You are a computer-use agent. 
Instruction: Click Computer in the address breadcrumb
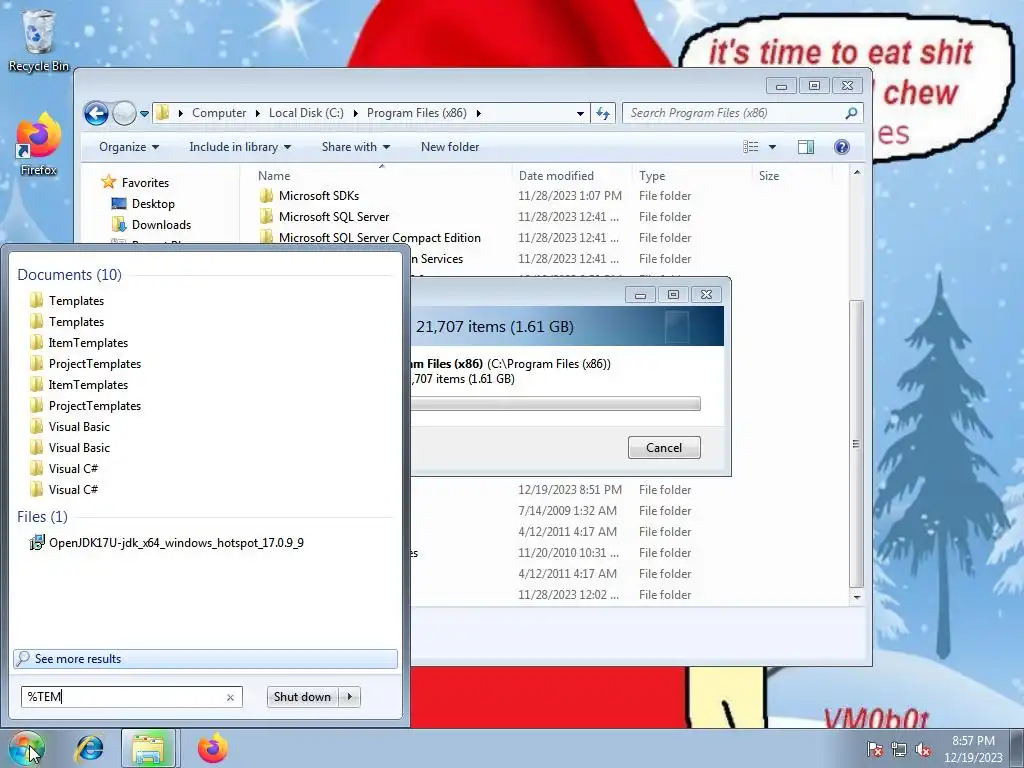pos(219,113)
